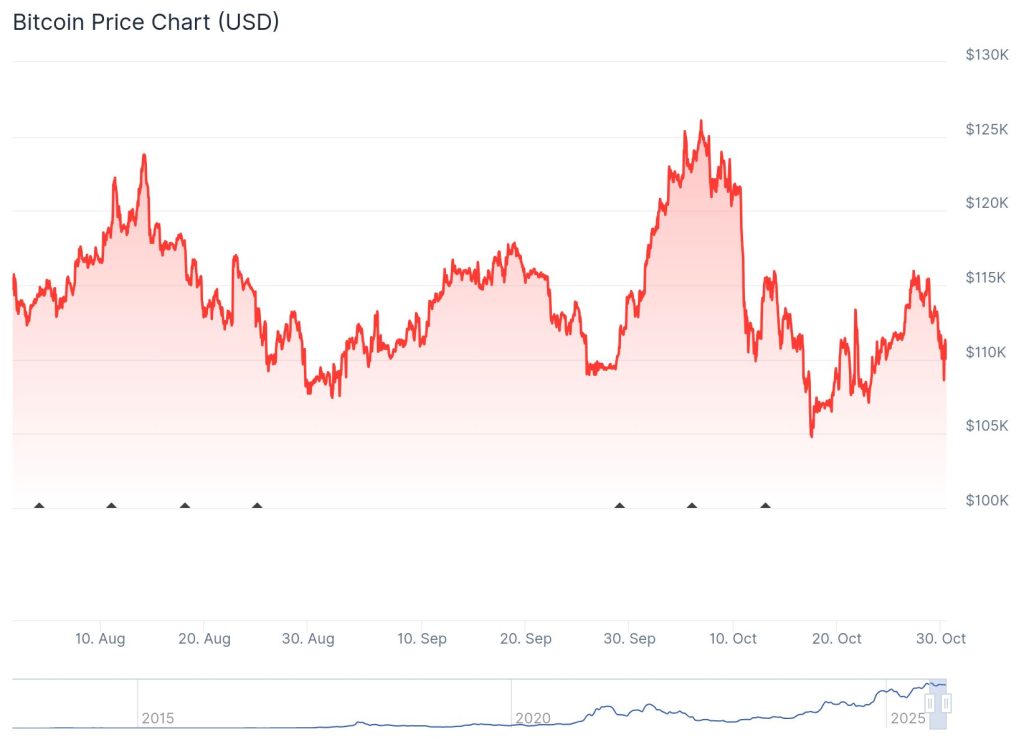Viewport: 1024px width, 747px height.
Task: Click the 10. Sep x-axis date label
Action: pos(421,639)
